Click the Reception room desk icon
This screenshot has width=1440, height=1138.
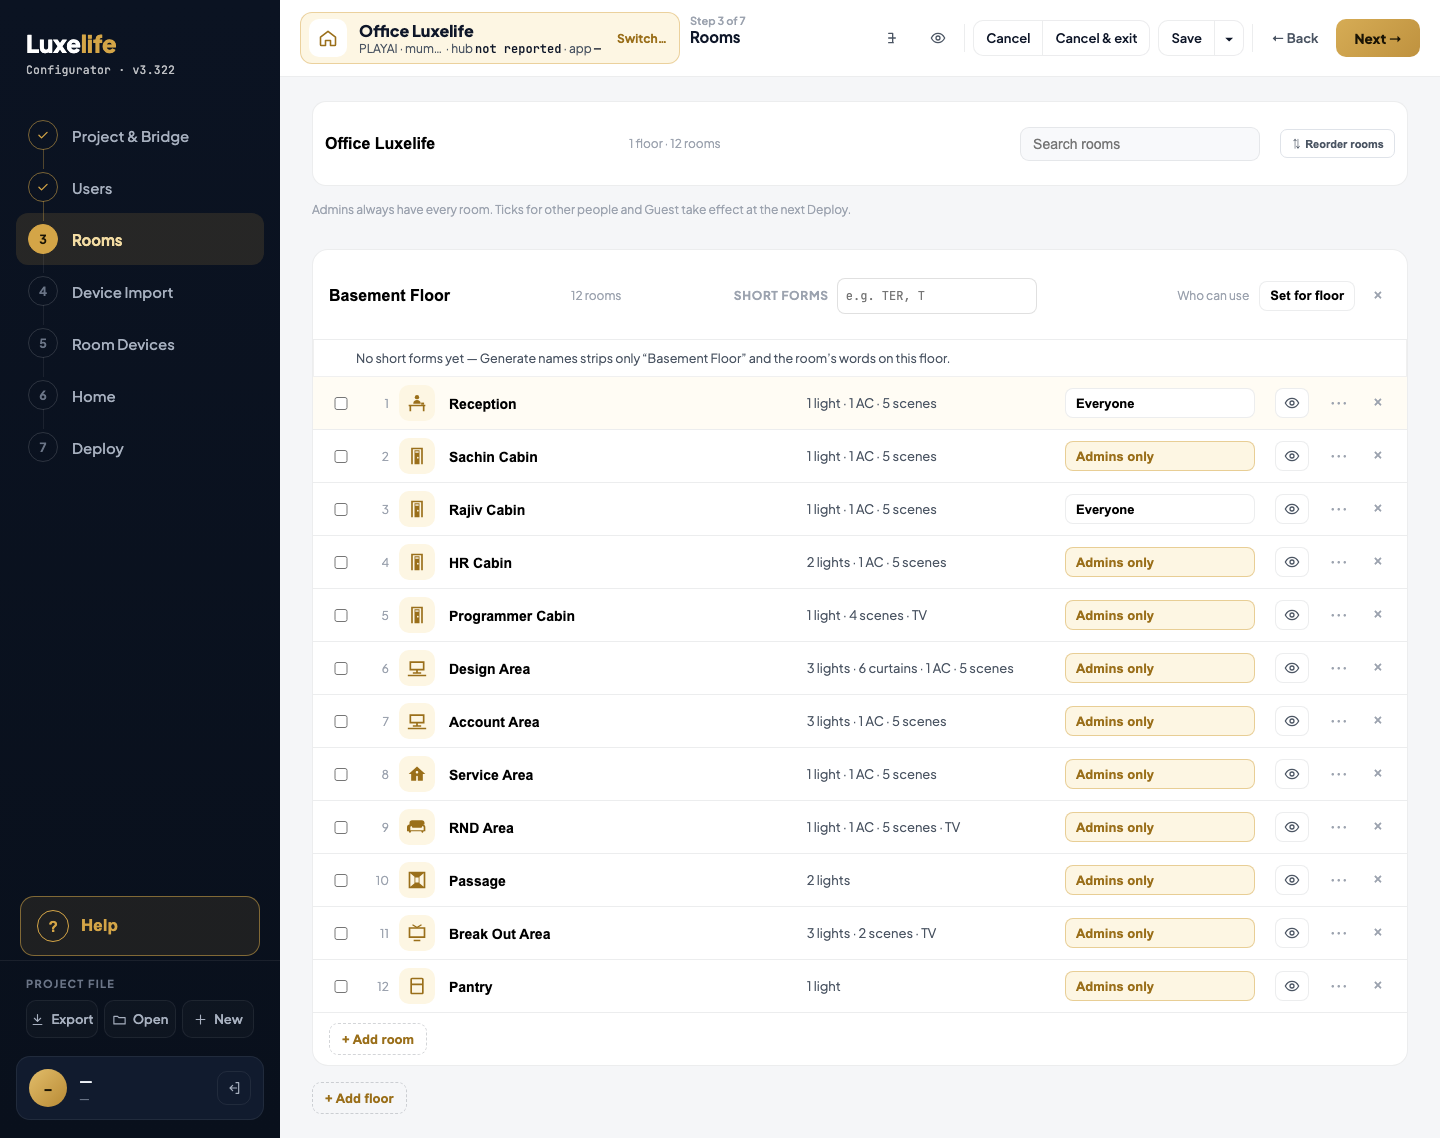[x=417, y=403]
